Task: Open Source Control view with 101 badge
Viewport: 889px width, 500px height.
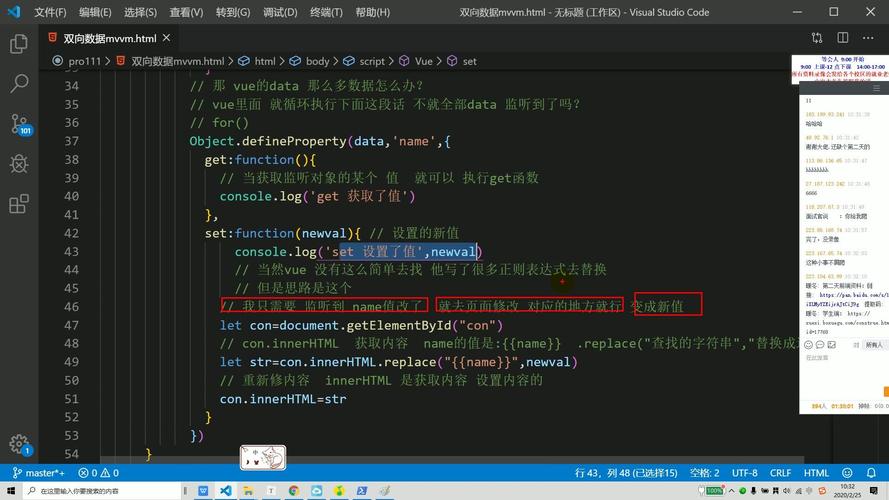Action: [20, 124]
